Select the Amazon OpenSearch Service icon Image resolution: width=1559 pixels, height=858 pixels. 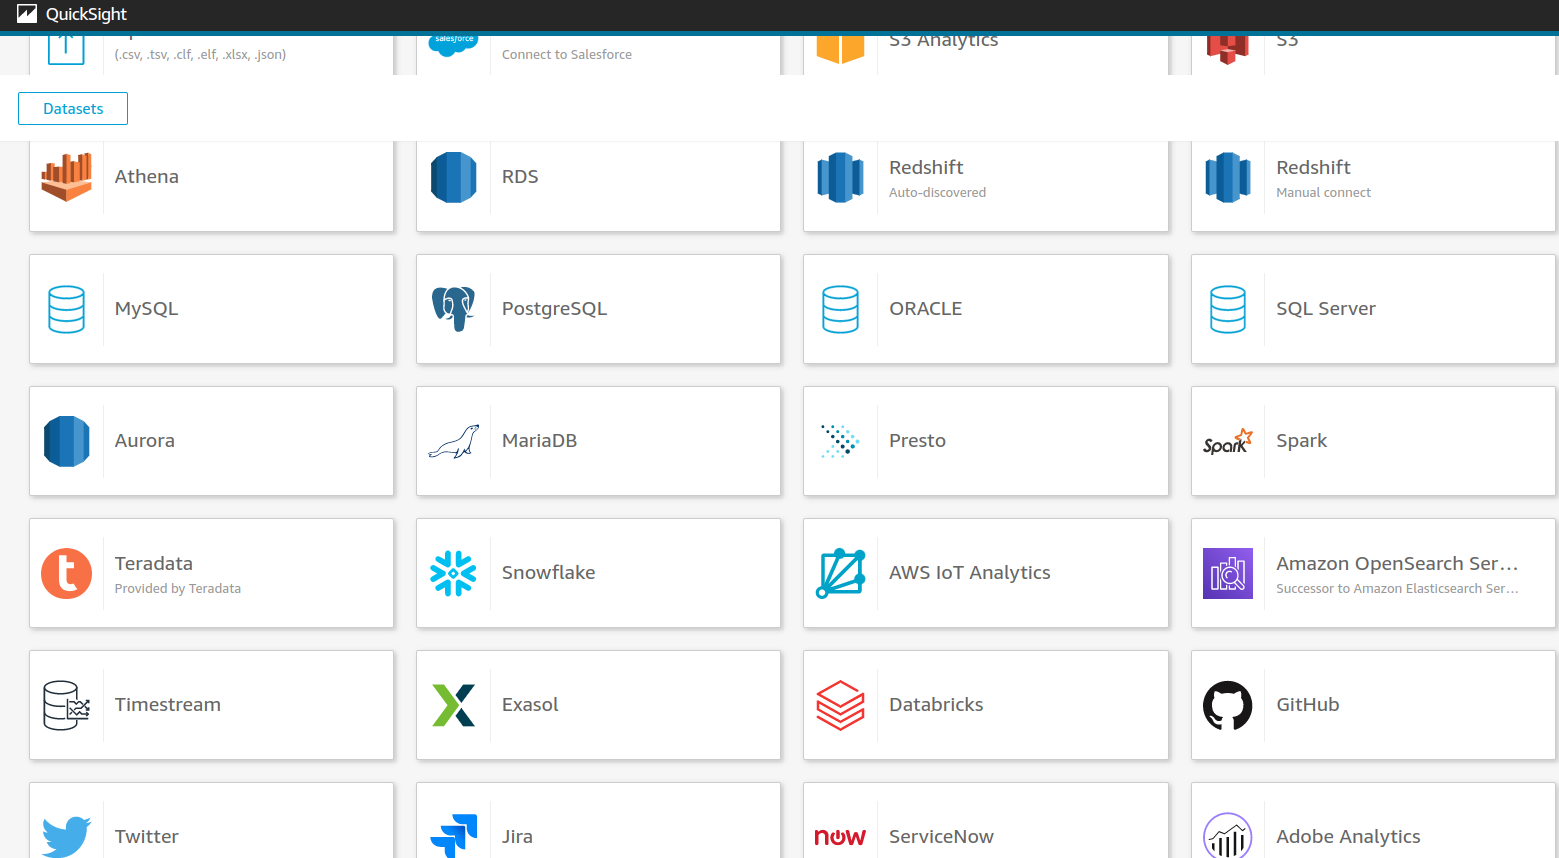point(1228,573)
